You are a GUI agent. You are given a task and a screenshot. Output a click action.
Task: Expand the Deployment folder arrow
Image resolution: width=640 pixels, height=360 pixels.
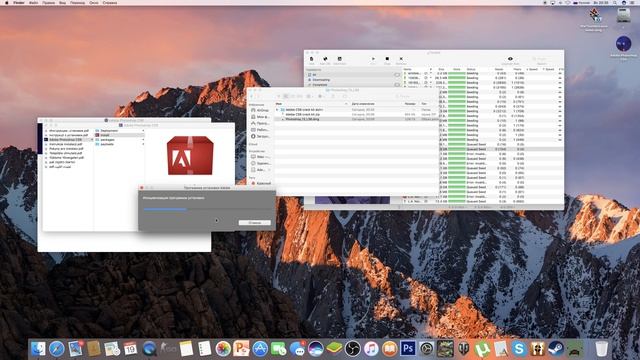pyautogui.click(x=143, y=131)
